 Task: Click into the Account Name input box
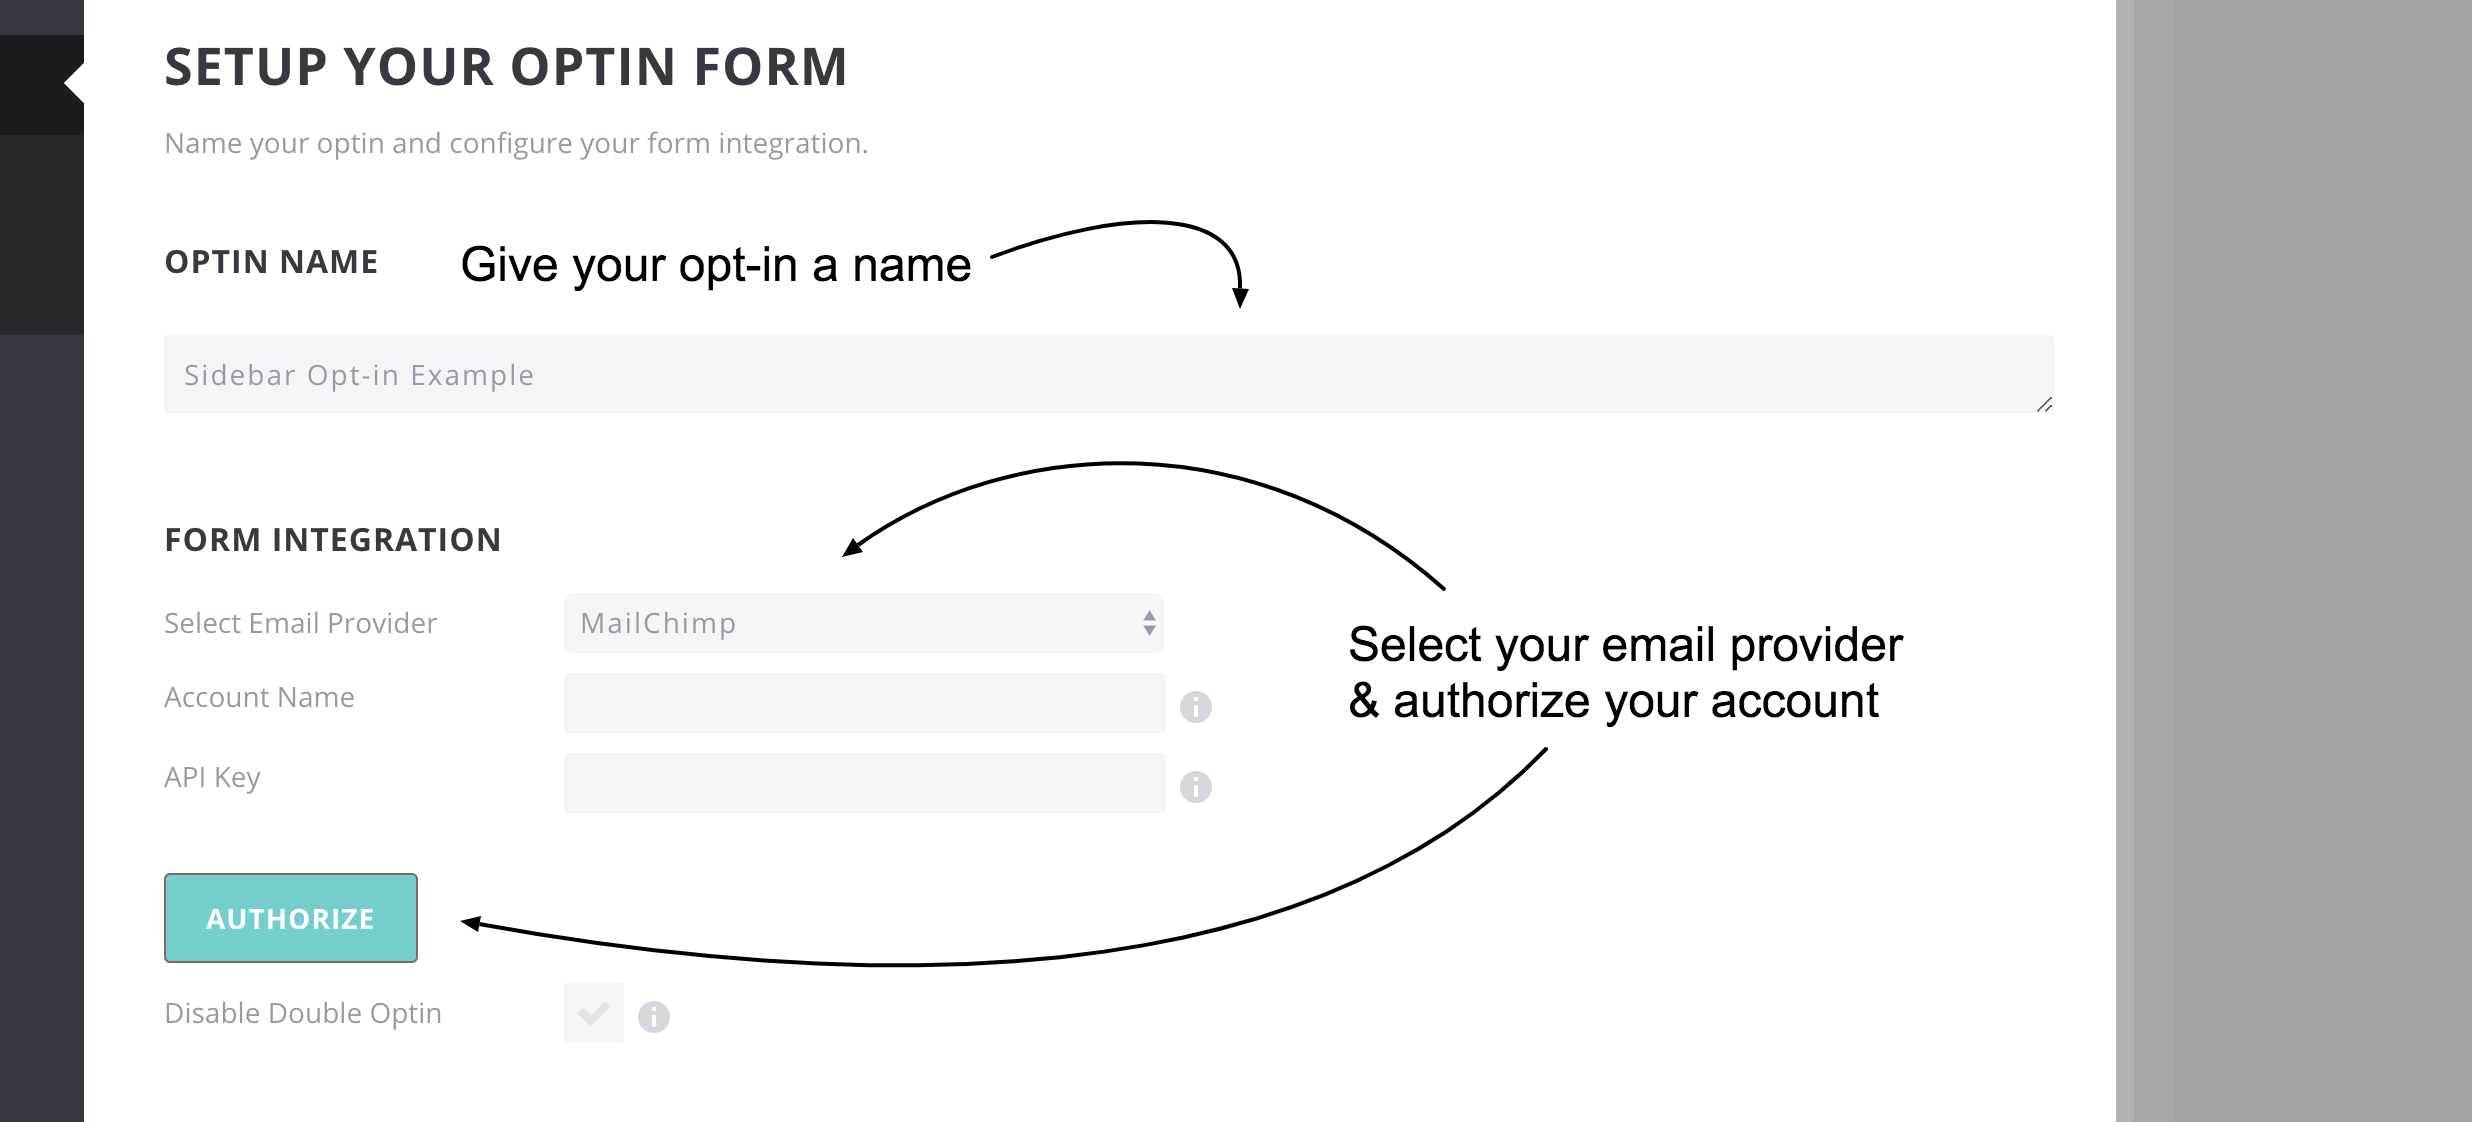point(864,703)
